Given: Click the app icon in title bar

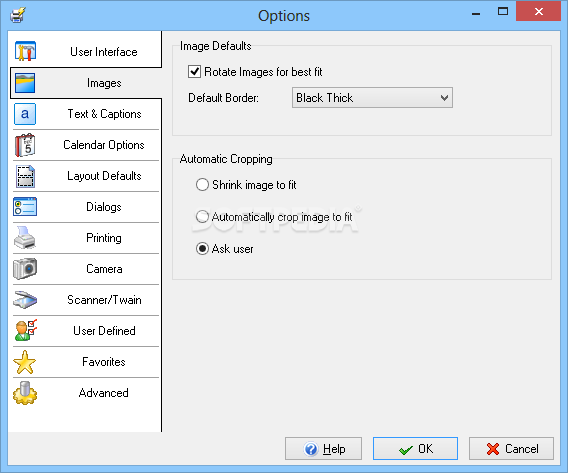Looking at the screenshot, I should click(x=17, y=15).
